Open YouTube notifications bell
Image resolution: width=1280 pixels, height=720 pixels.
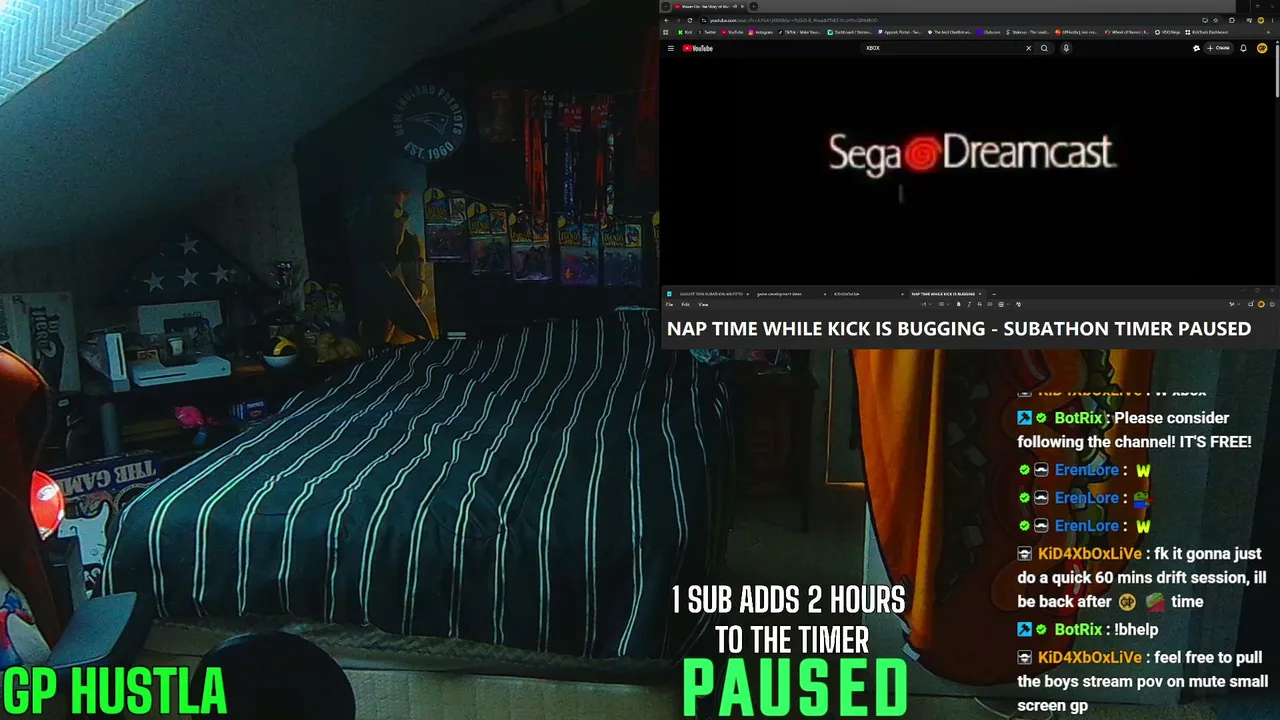[x=1243, y=48]
